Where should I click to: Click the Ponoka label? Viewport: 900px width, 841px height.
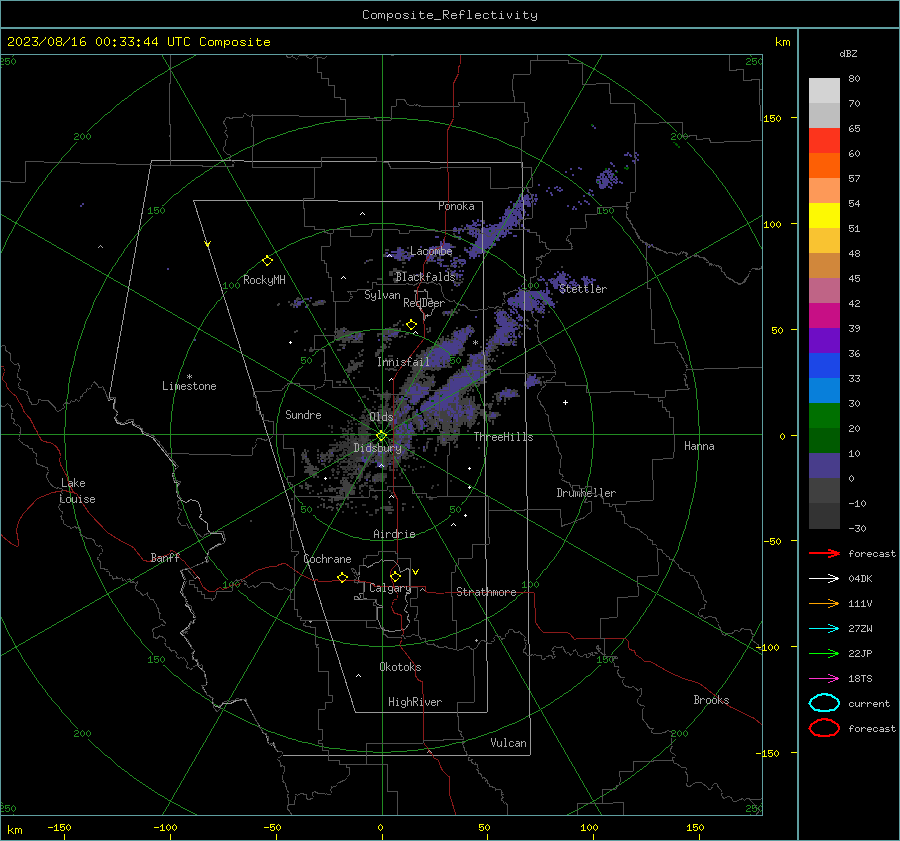pos(456,206)
